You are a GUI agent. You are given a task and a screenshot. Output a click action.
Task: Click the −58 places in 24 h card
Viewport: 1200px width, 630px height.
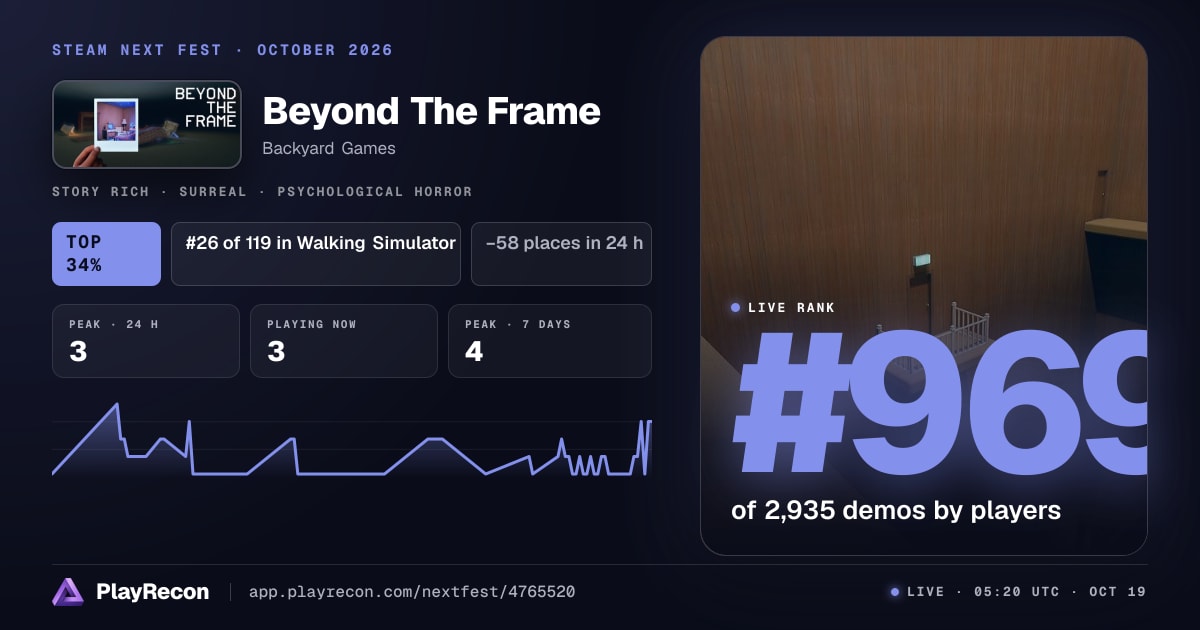click(561, 254)
